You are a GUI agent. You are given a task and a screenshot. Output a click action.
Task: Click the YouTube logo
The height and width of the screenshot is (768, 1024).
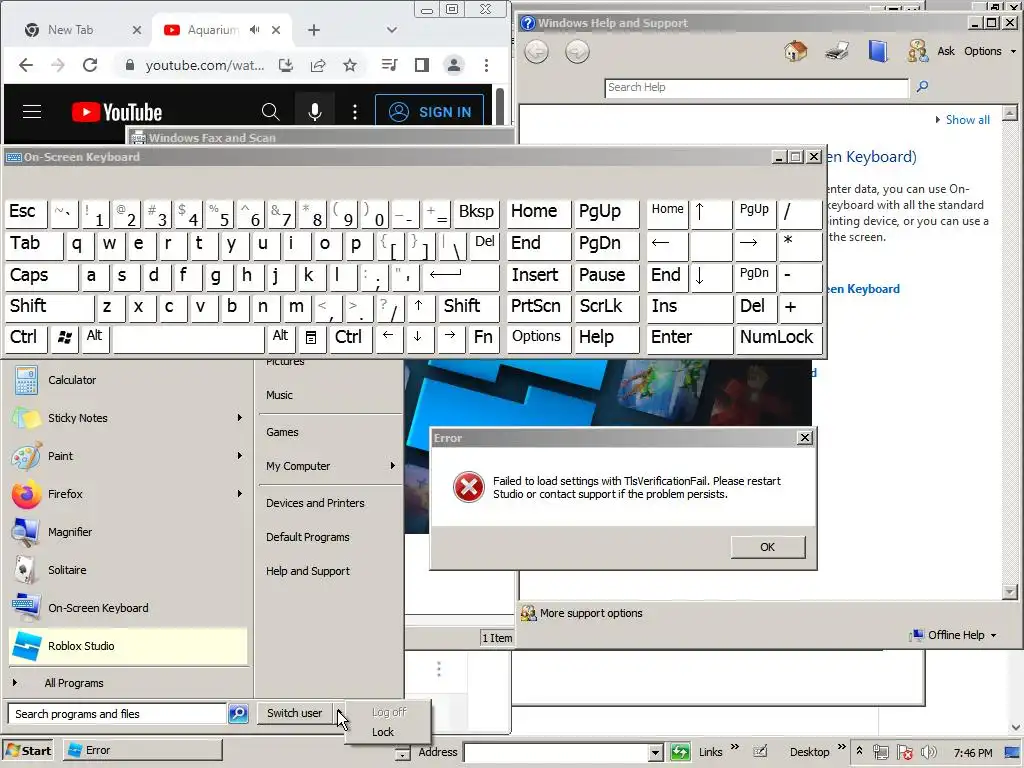pos(117,112)
